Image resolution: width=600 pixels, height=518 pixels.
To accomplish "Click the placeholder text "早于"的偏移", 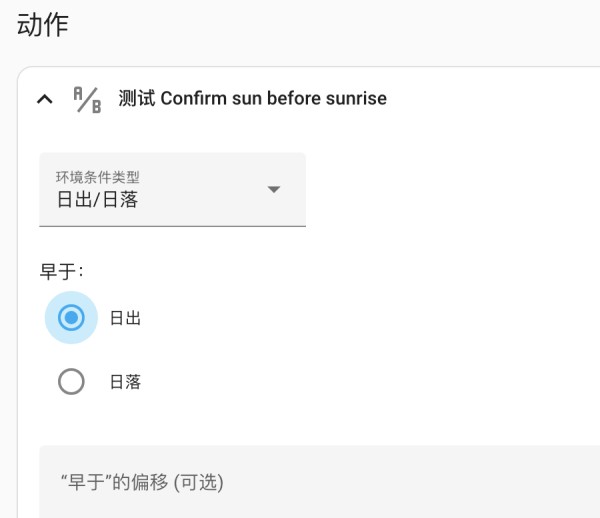I will tap(114, 482).
